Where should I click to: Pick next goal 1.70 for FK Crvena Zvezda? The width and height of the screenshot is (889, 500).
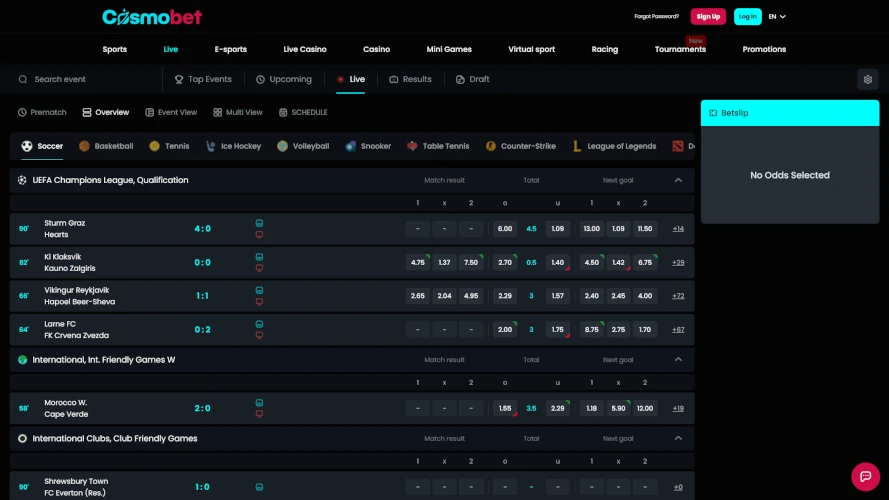coord(645,329)
